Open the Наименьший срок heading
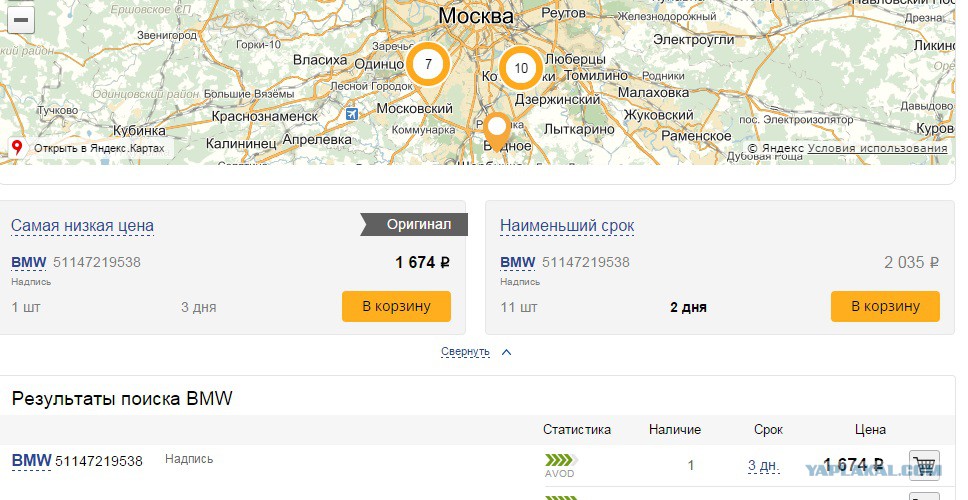 [x=567, y=226]
